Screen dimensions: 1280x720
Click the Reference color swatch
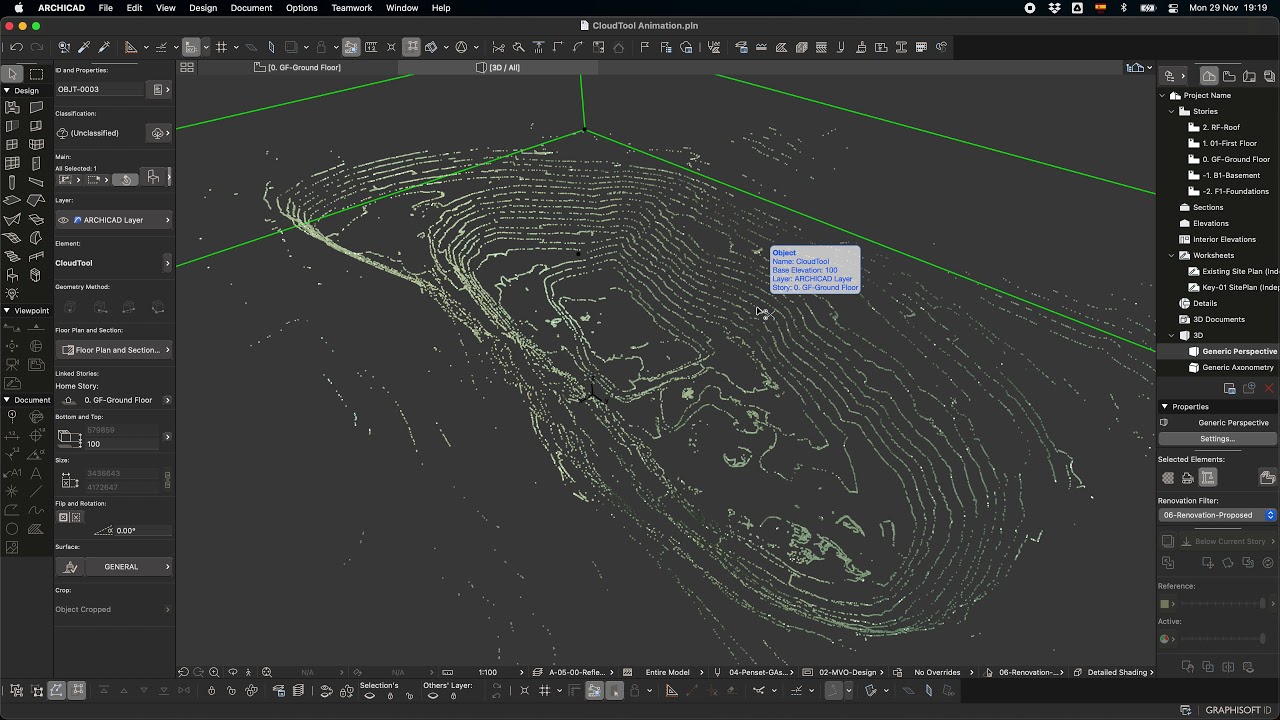1164,604
